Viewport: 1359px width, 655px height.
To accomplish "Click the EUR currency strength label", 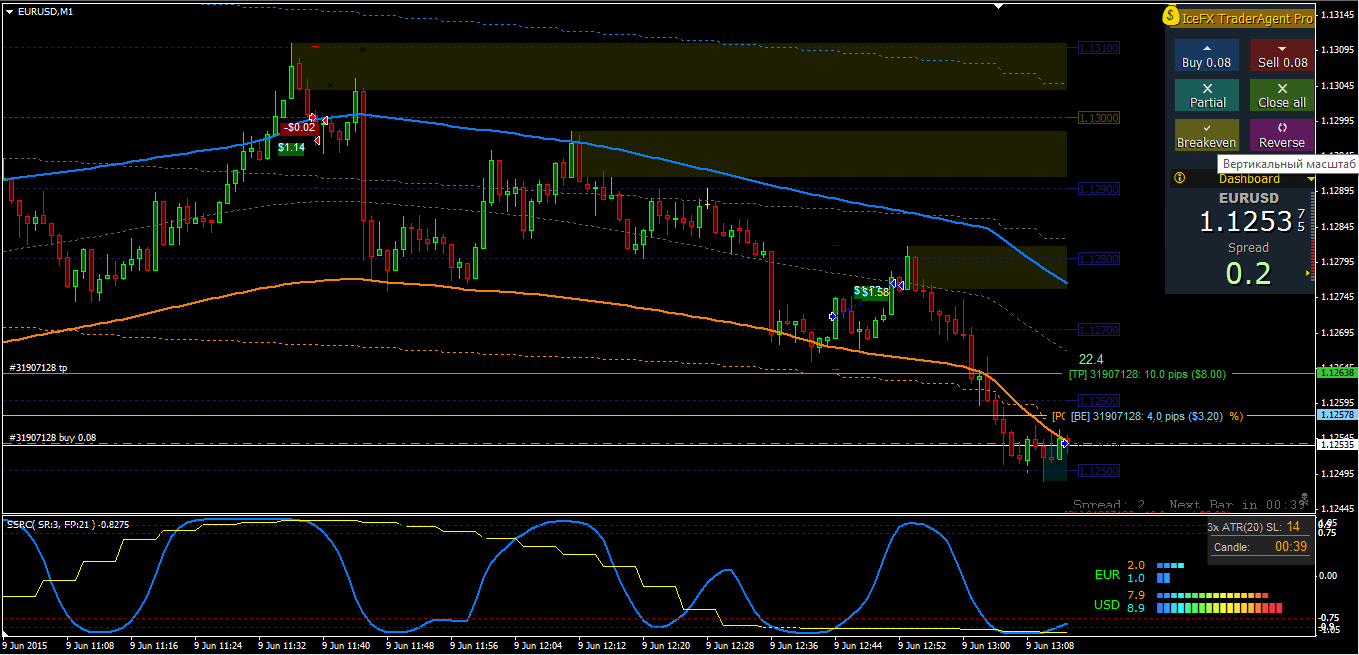I will tap(1107, 575).
